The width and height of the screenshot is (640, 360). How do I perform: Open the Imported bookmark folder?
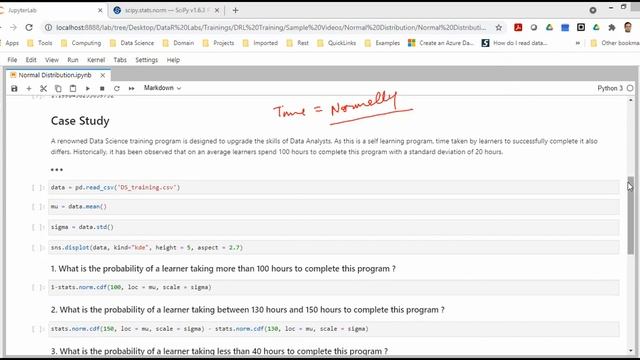tap(260, 43)
